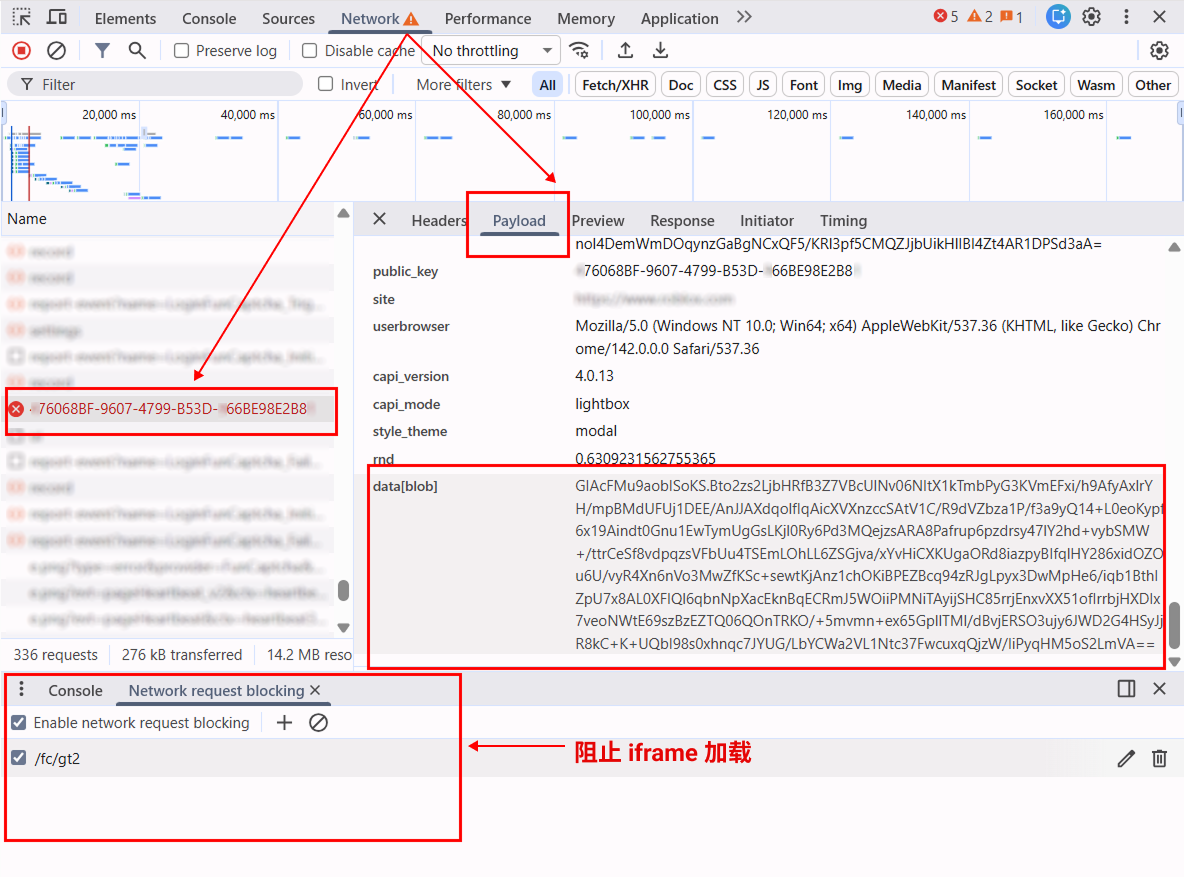Open the hidden panels chevron menu
This screenshot has height=877, width=1184.
(x=742, y=17)
